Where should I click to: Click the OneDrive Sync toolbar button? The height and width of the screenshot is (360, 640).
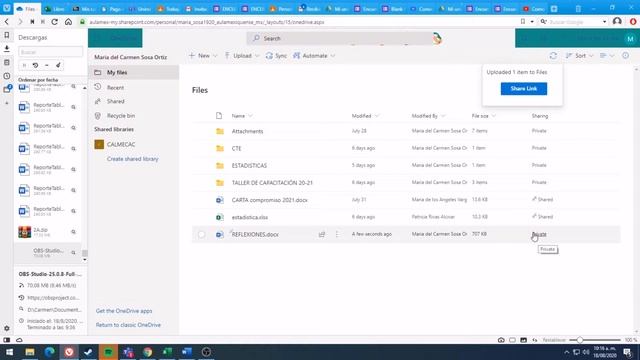point(276,56)
